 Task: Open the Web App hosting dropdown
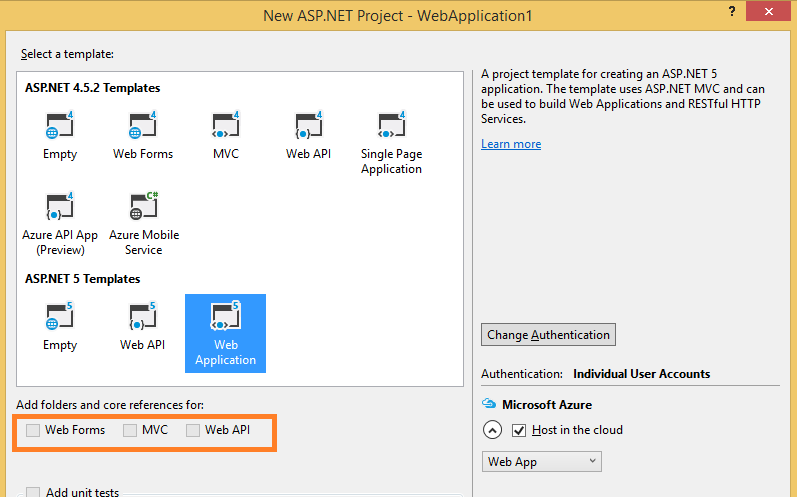pos(541,461)
